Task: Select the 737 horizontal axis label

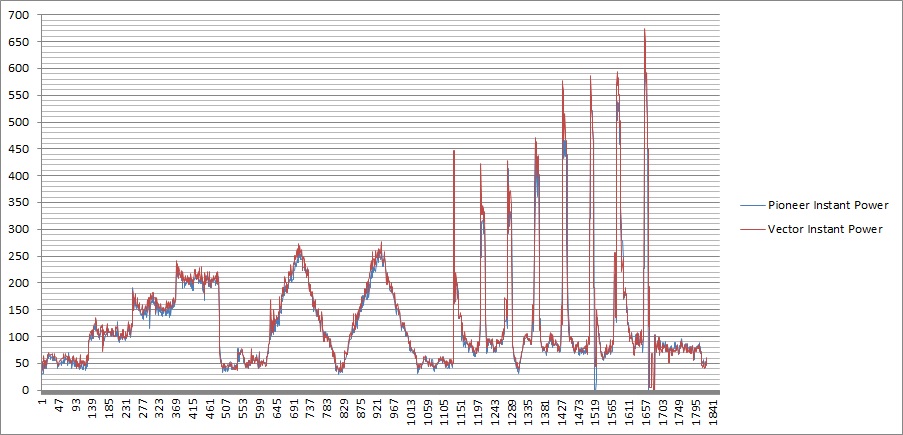Action: click(x=311, y=409)
